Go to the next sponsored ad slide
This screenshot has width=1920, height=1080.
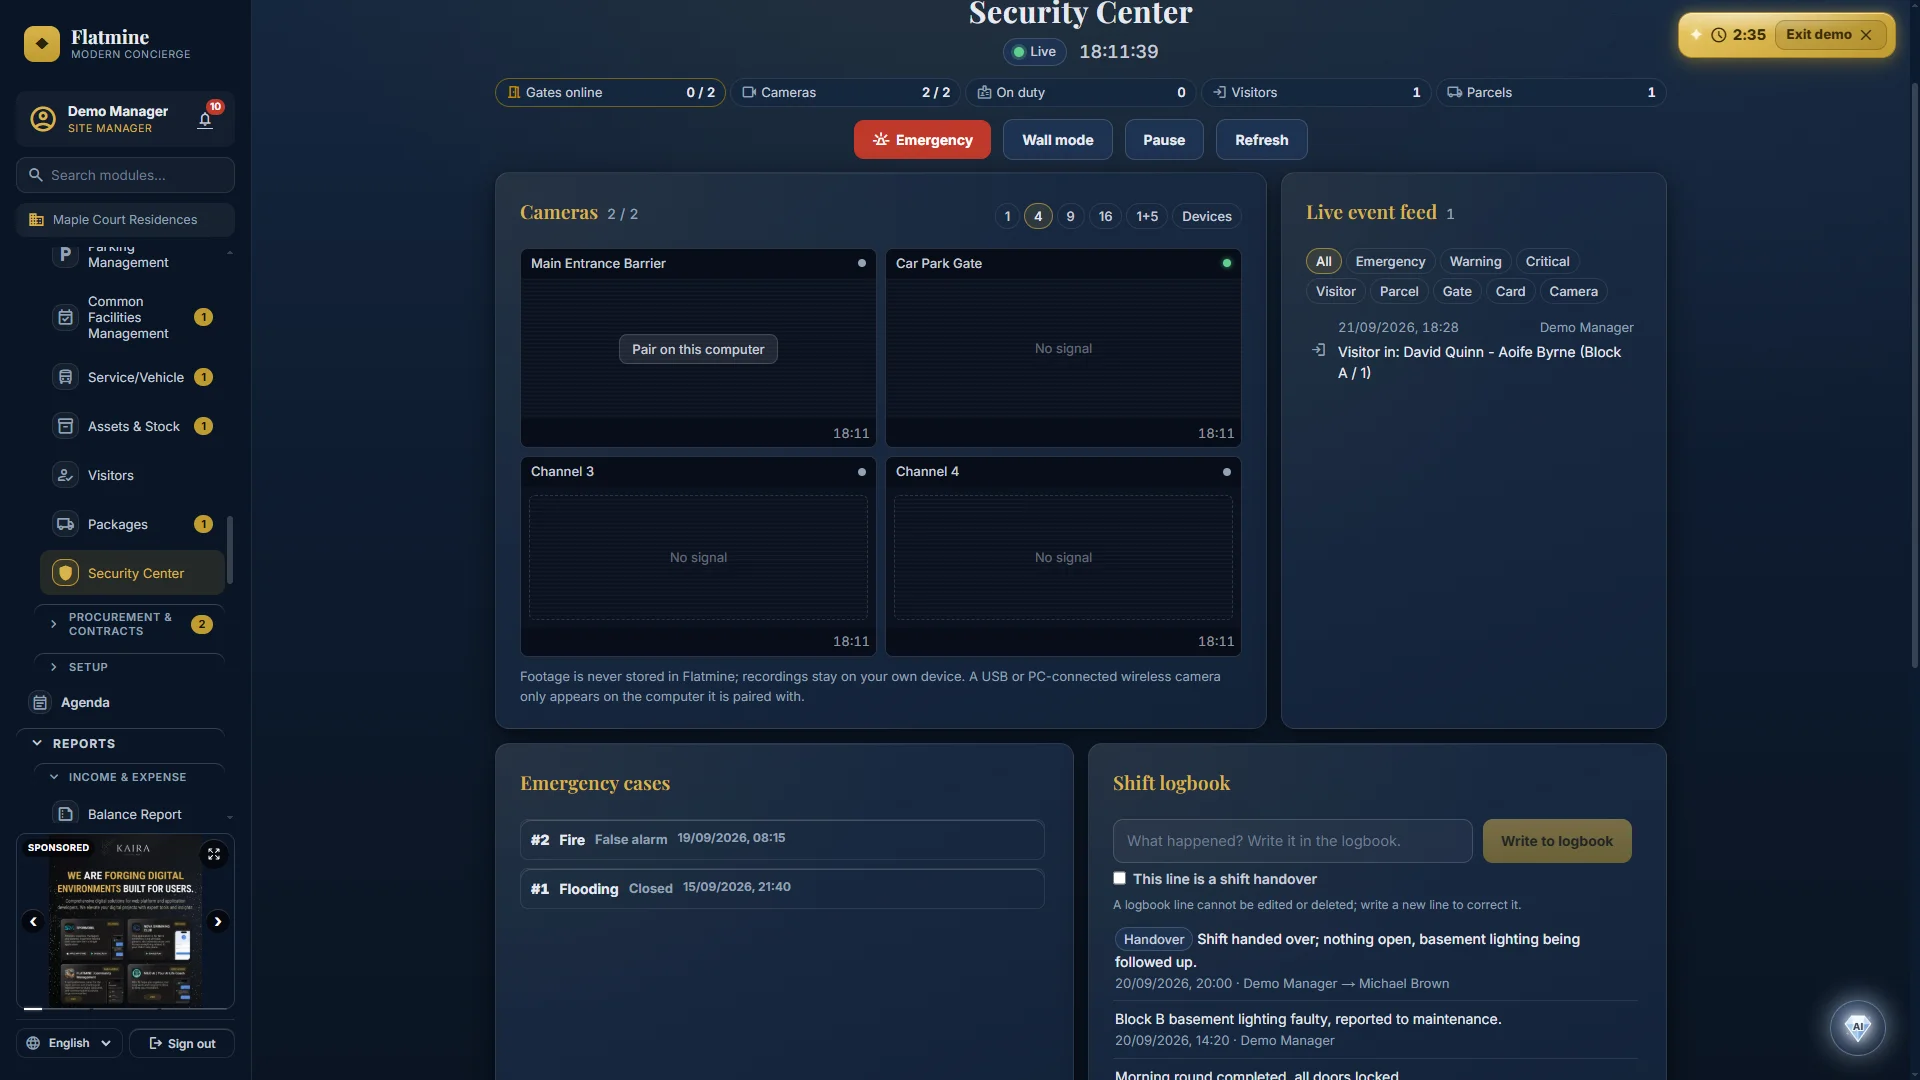click(x=217, y=921)
